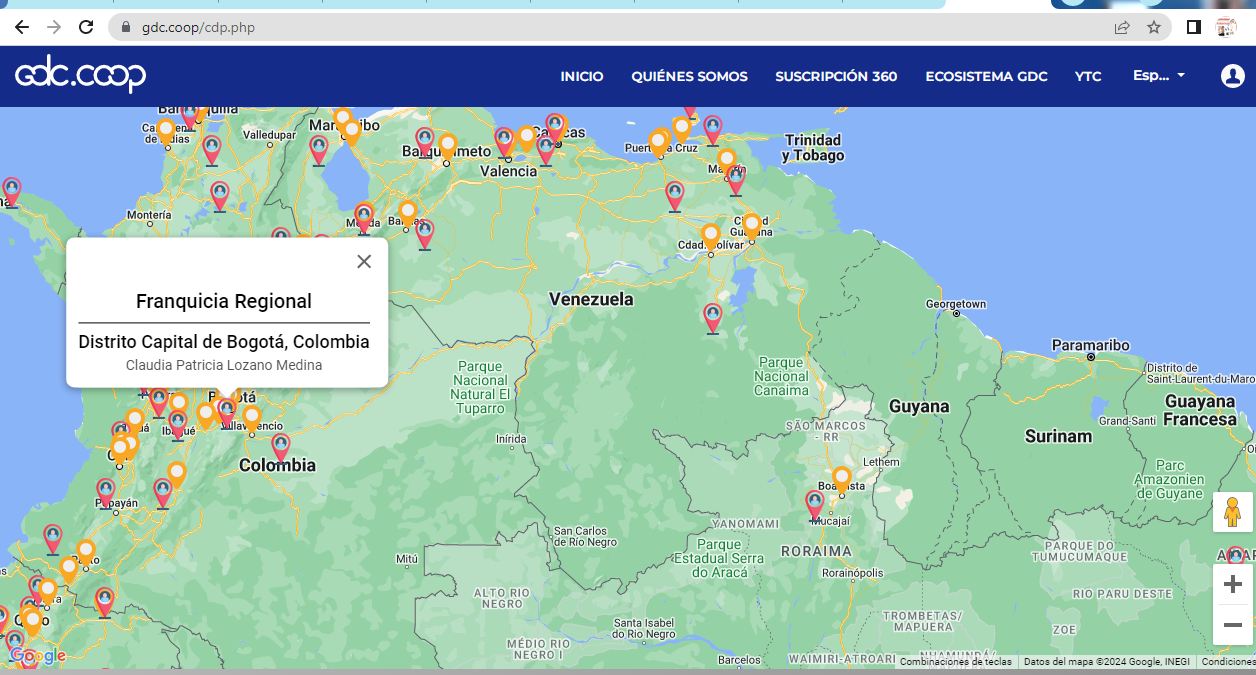This screenshot has width=1256, height=675.
Task: Open Combinaciones de teclas link
Action: (x=956, y=662)
